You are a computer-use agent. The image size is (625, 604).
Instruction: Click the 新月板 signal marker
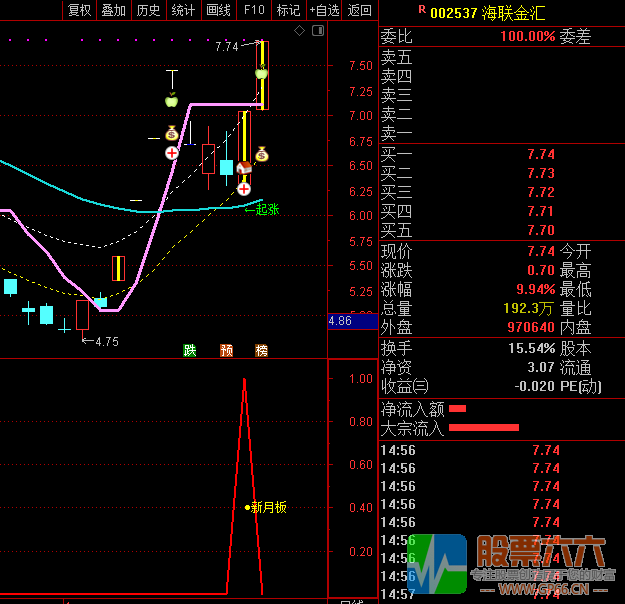[267, 507]
